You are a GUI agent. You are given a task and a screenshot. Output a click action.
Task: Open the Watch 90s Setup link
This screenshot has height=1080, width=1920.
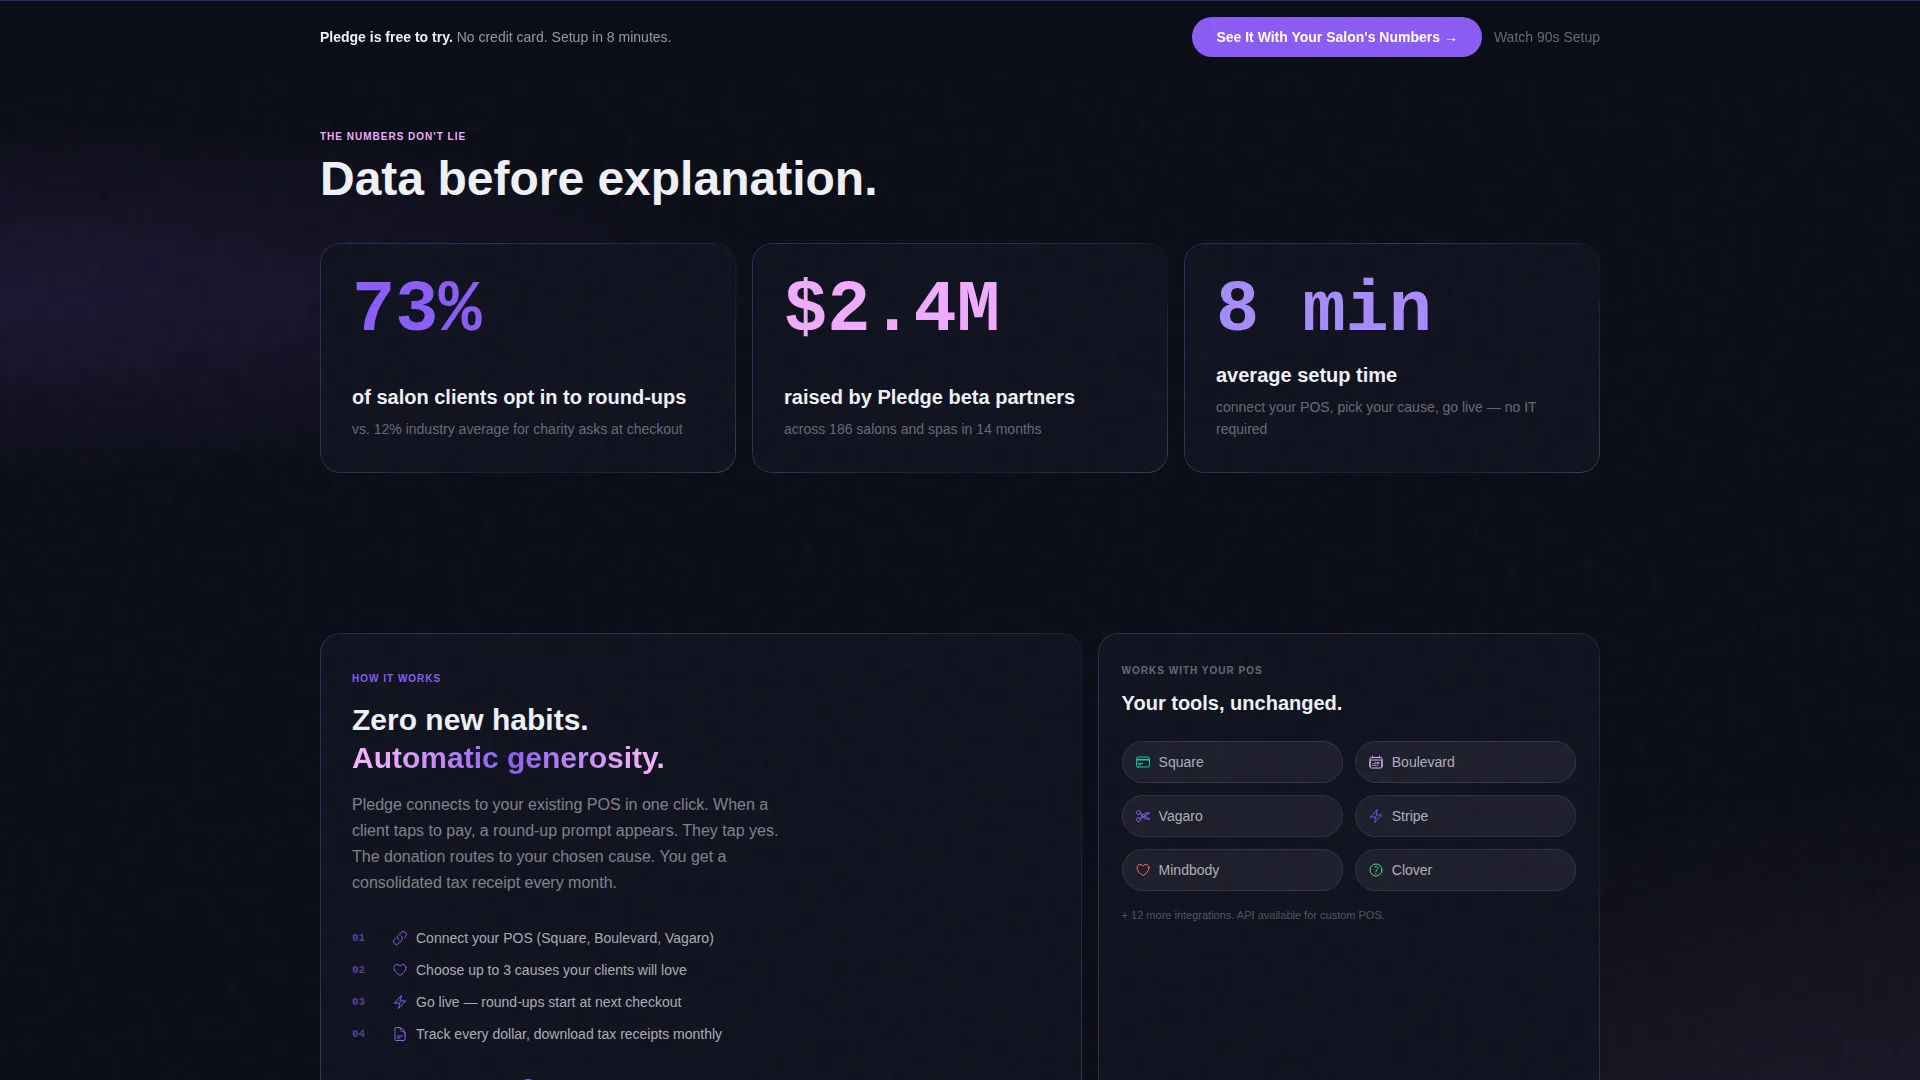click(x=1546, y=37)
